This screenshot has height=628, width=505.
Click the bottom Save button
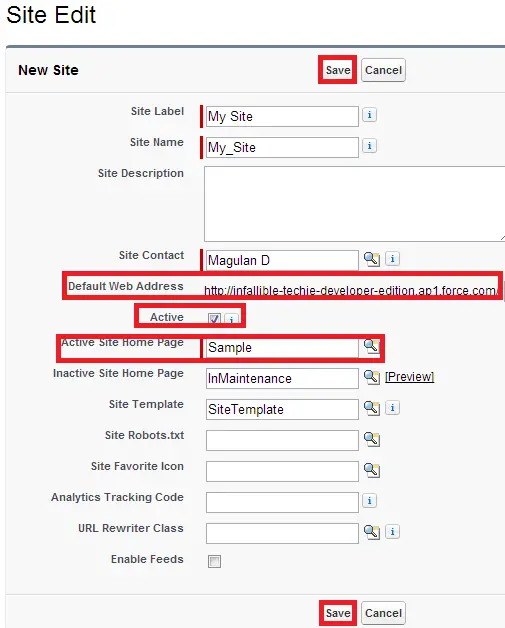click(x=338, y=613)
